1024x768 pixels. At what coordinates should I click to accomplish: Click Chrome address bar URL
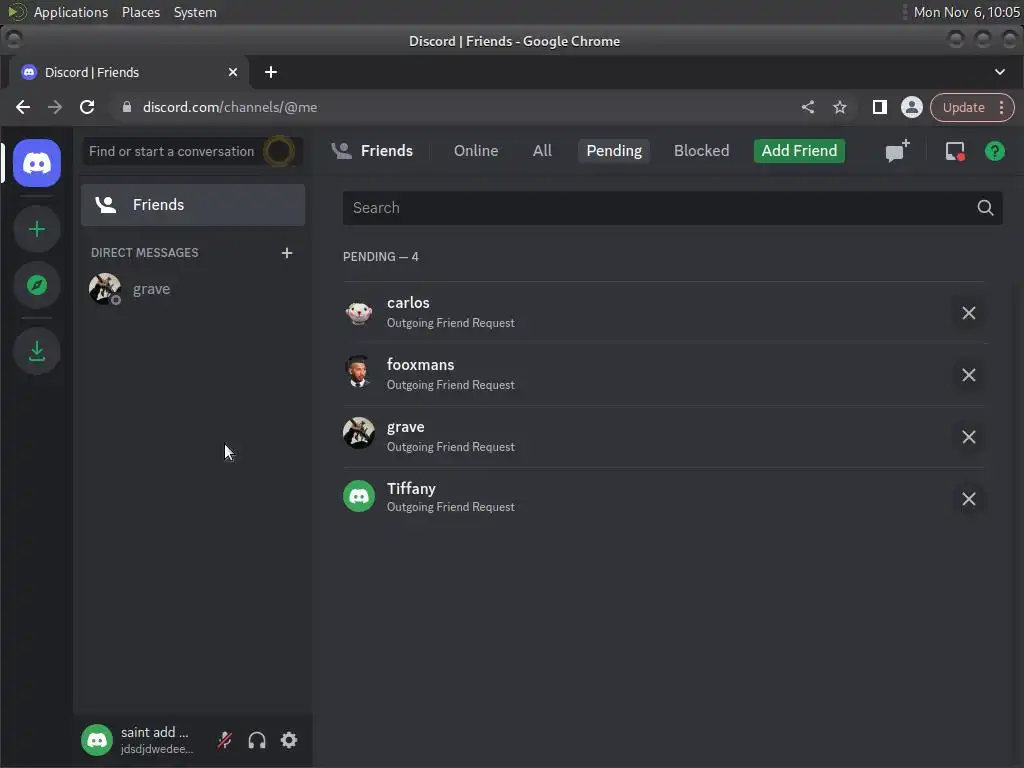coord(230,107)
